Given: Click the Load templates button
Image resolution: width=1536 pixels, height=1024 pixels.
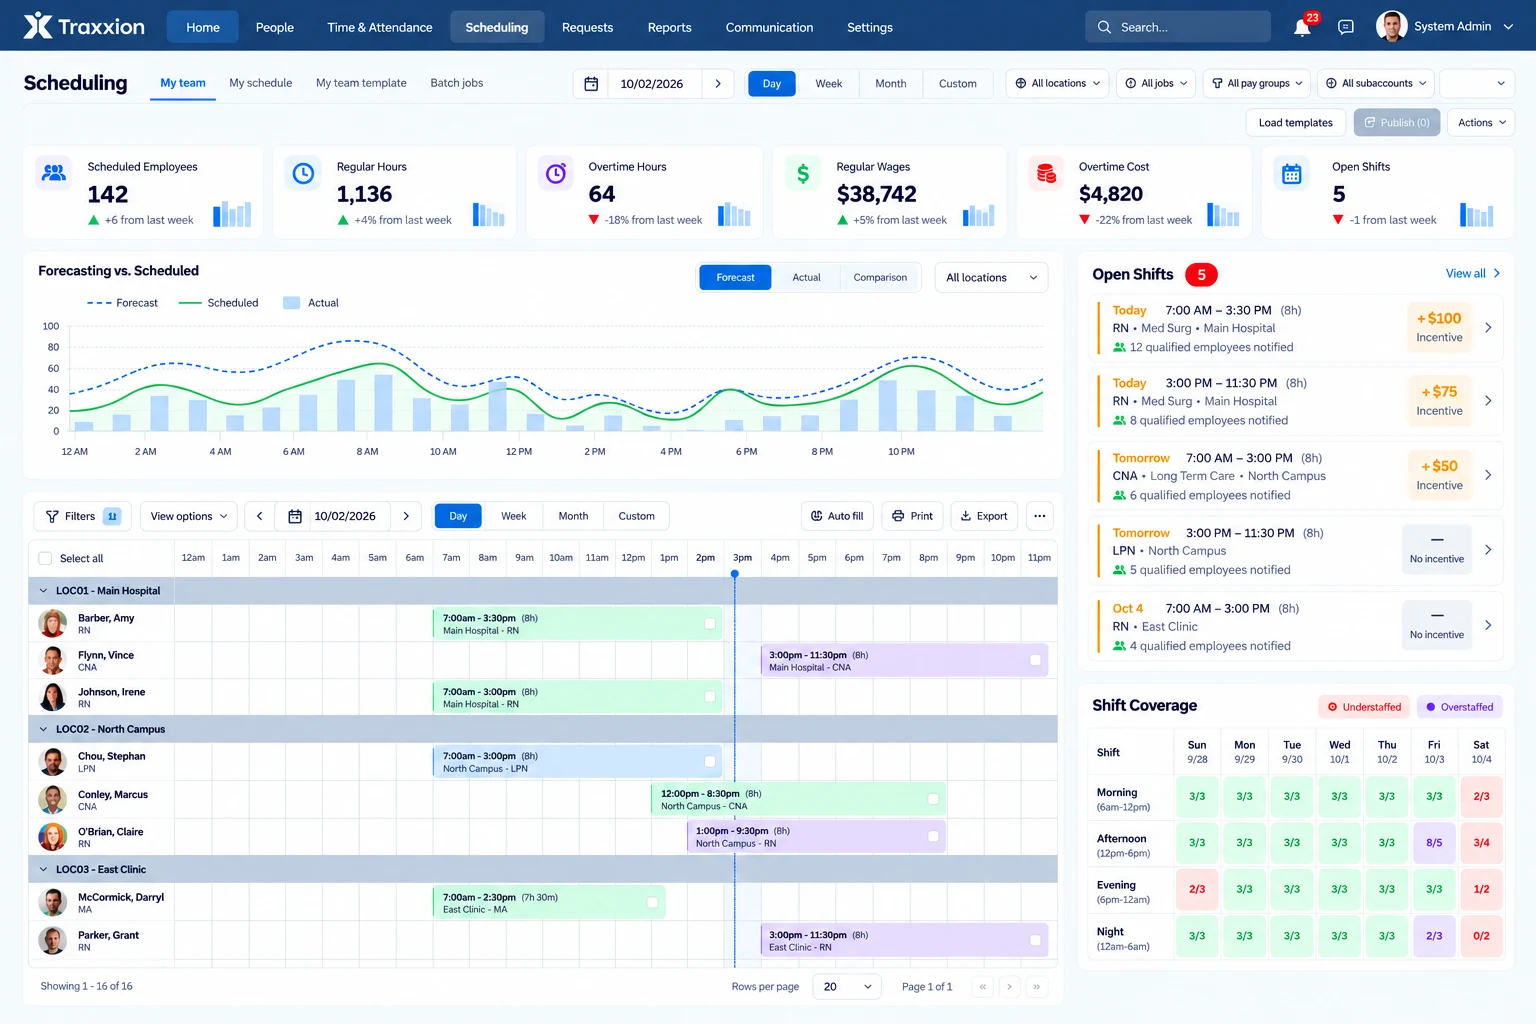Looking at the screenshot, I should pyautogui.click(x=1296, y=123).
